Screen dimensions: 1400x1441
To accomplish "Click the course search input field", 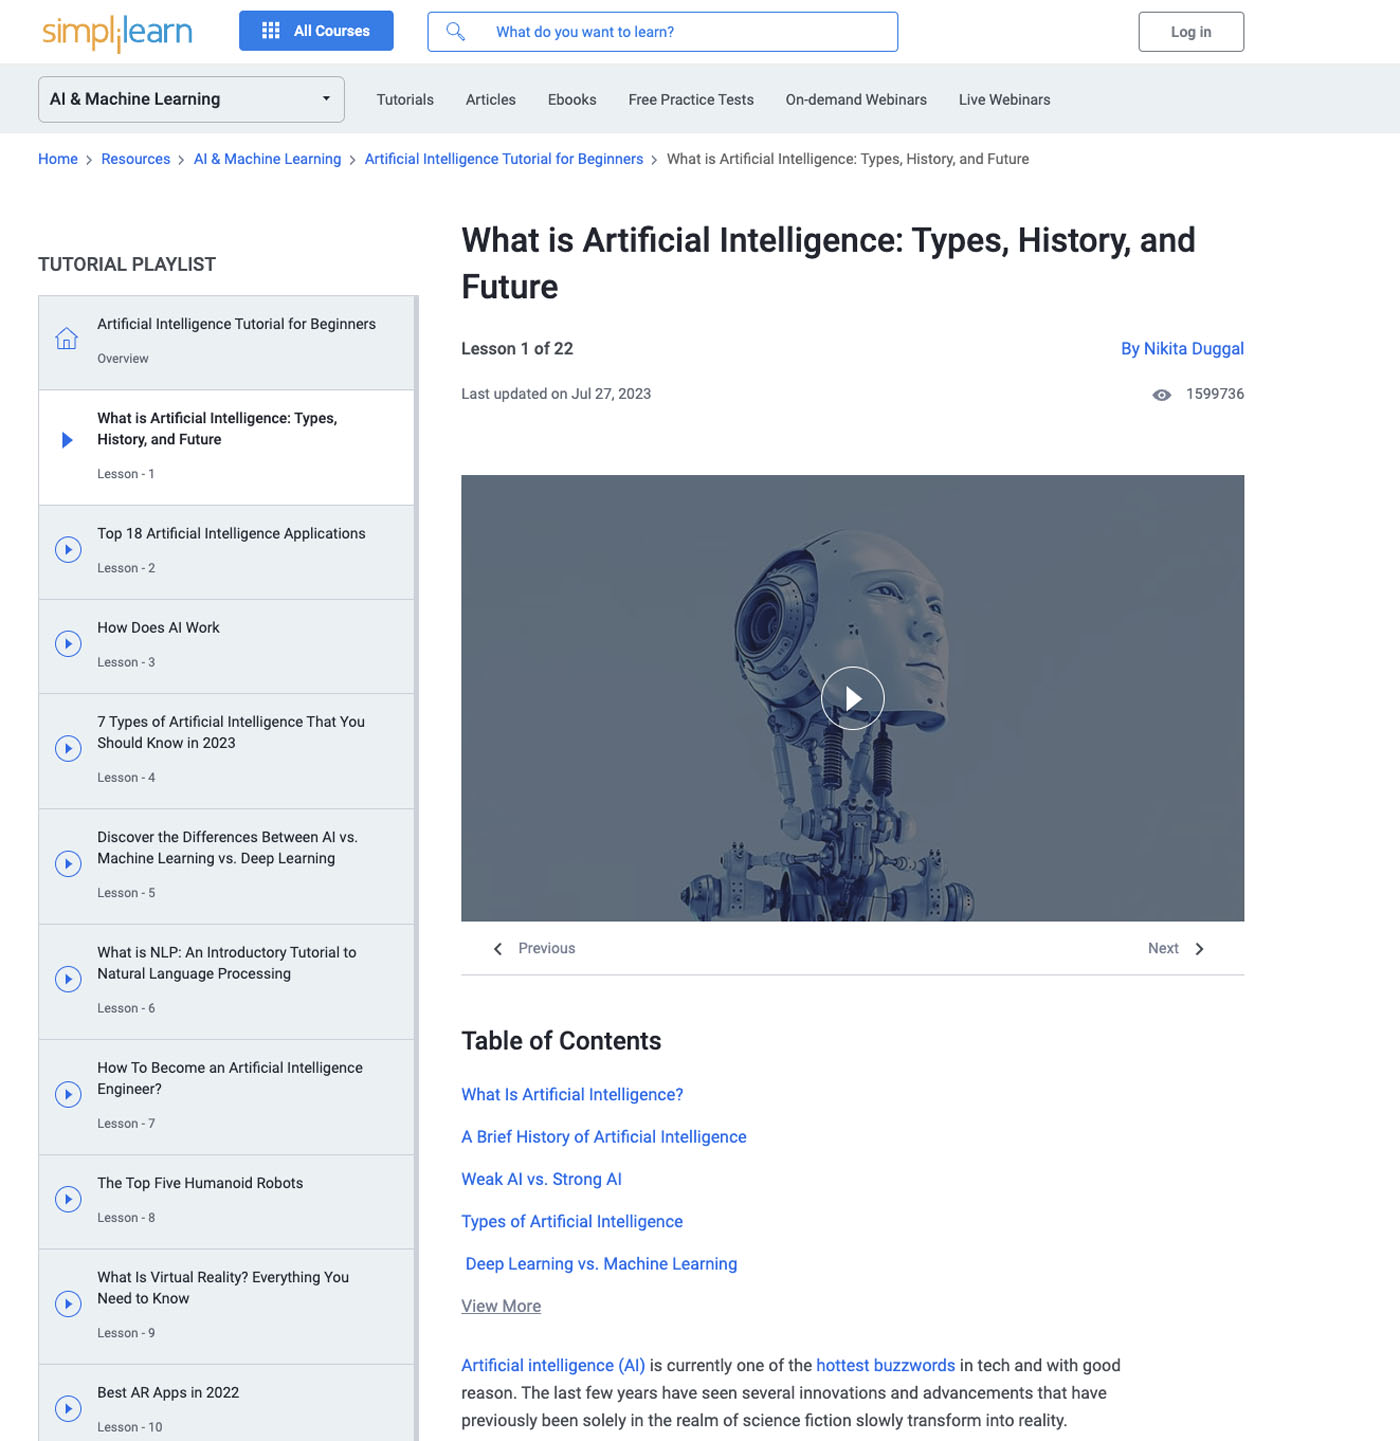I will [x=690, y=32].
